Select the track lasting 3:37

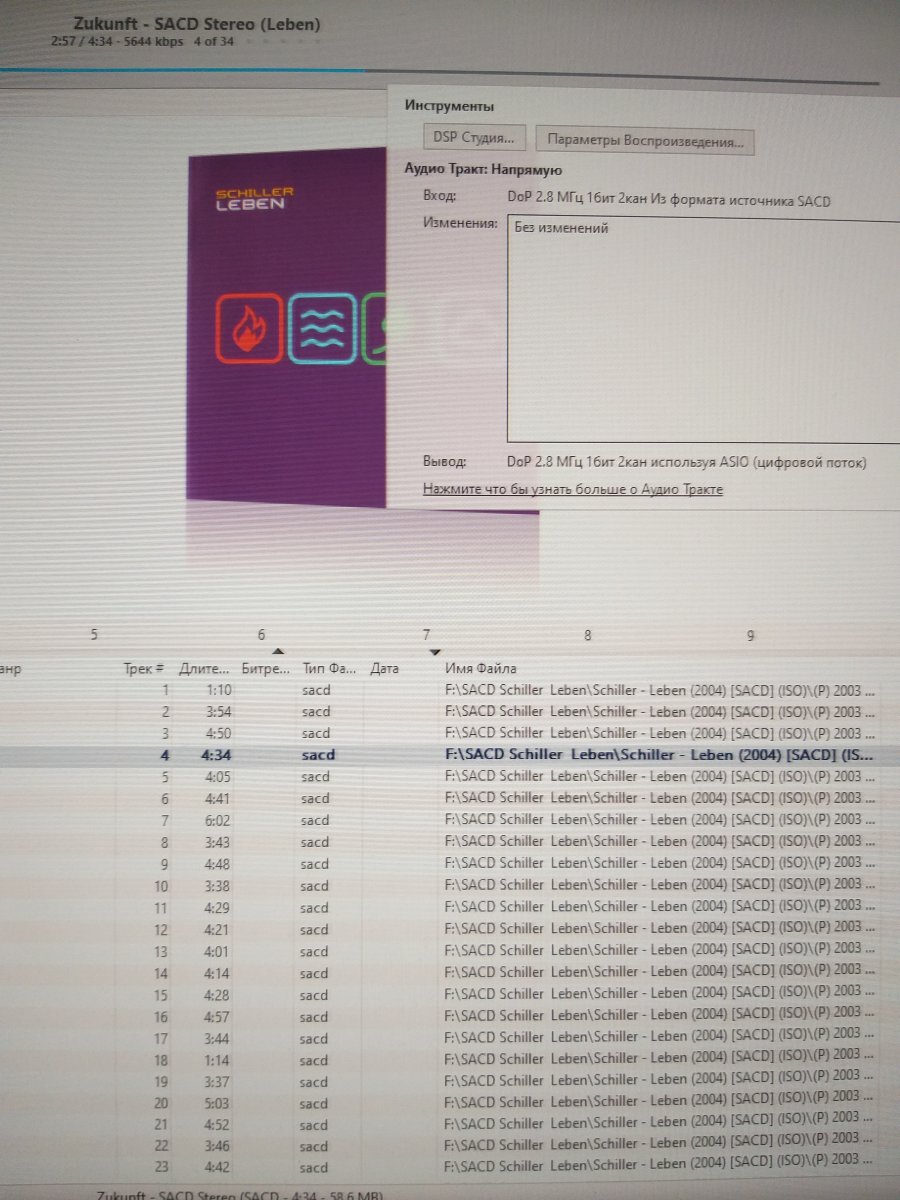coord(440,1082)
